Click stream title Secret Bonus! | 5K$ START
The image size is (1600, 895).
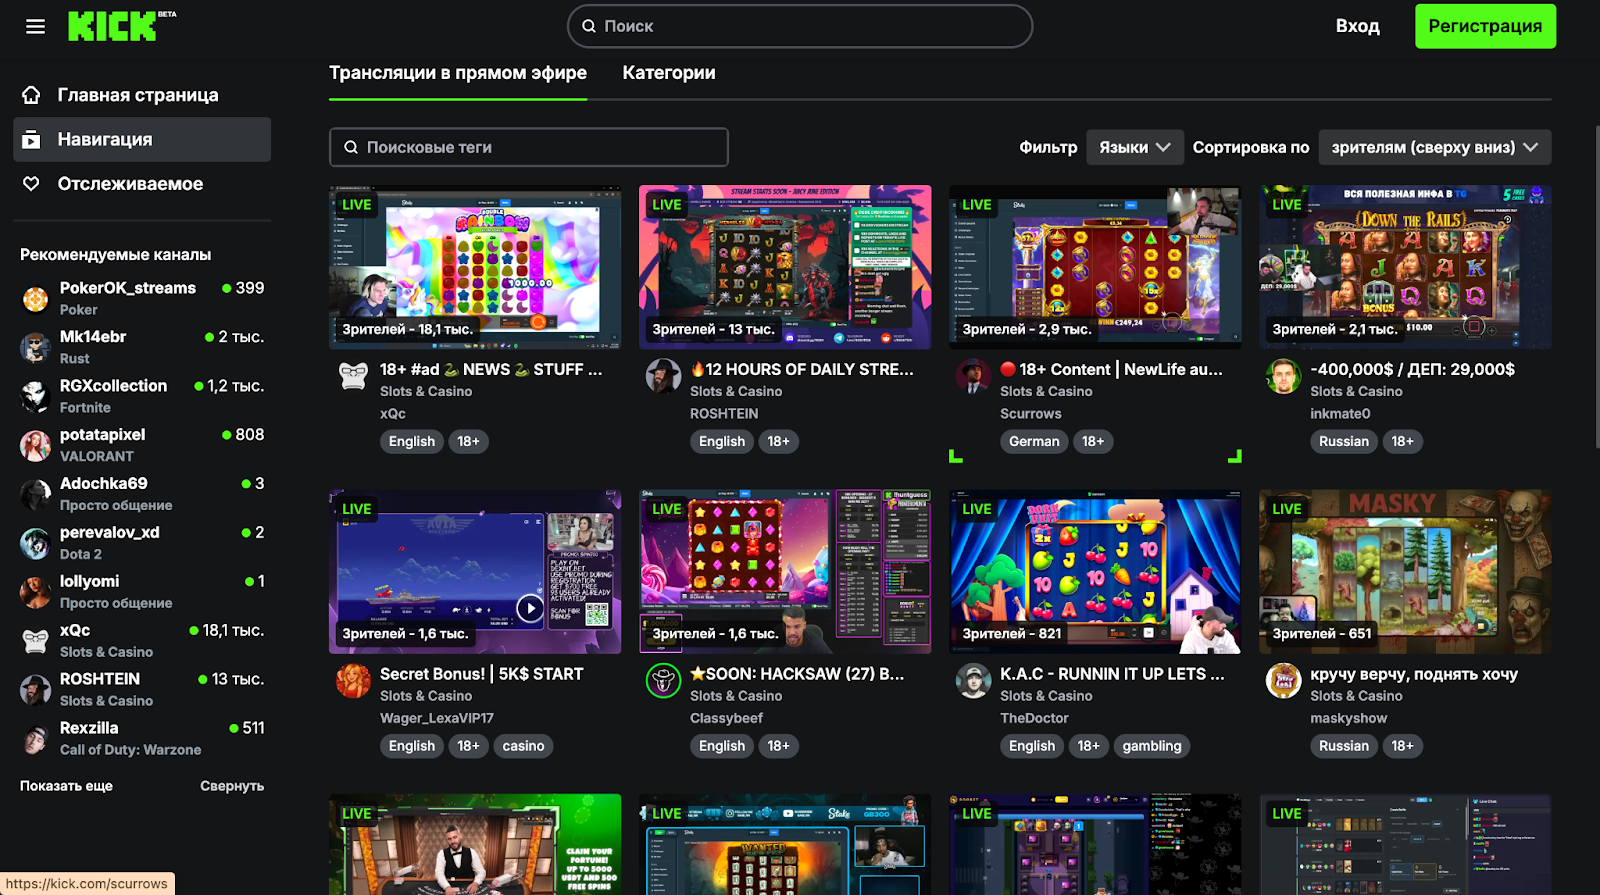(481, 674)
